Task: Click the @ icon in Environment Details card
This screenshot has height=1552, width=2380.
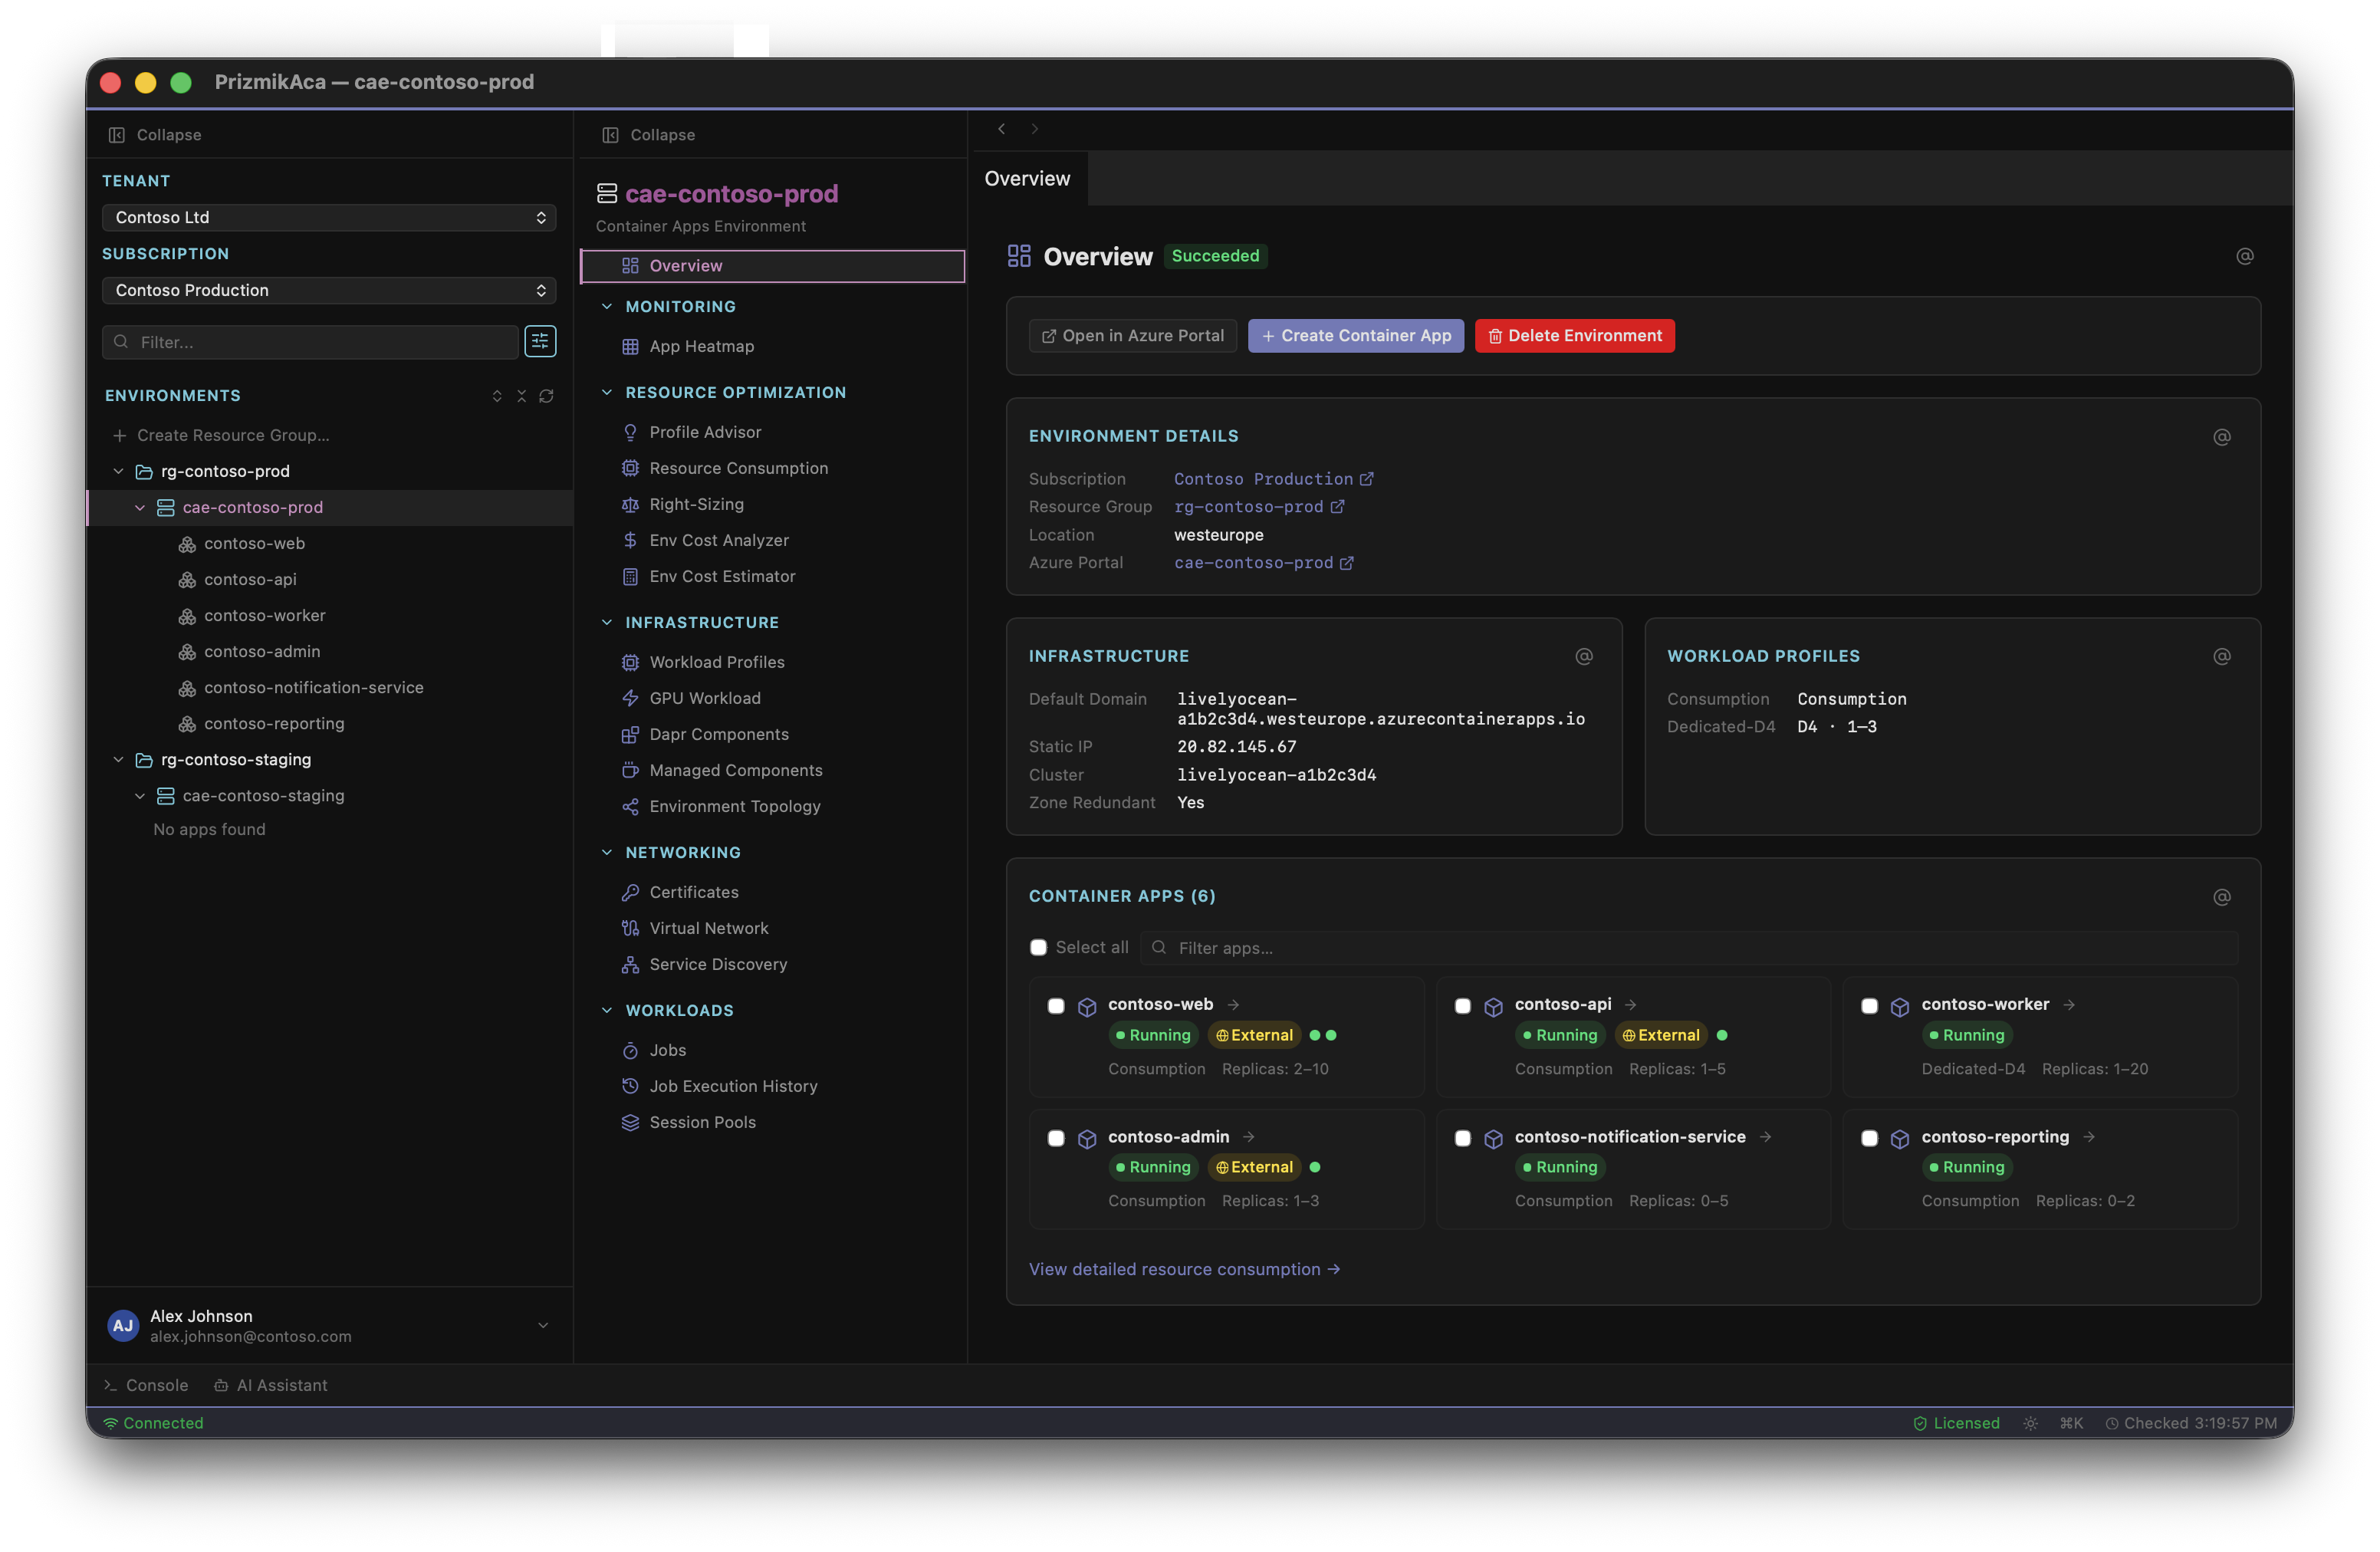Action: click(x=2221, y=437)
